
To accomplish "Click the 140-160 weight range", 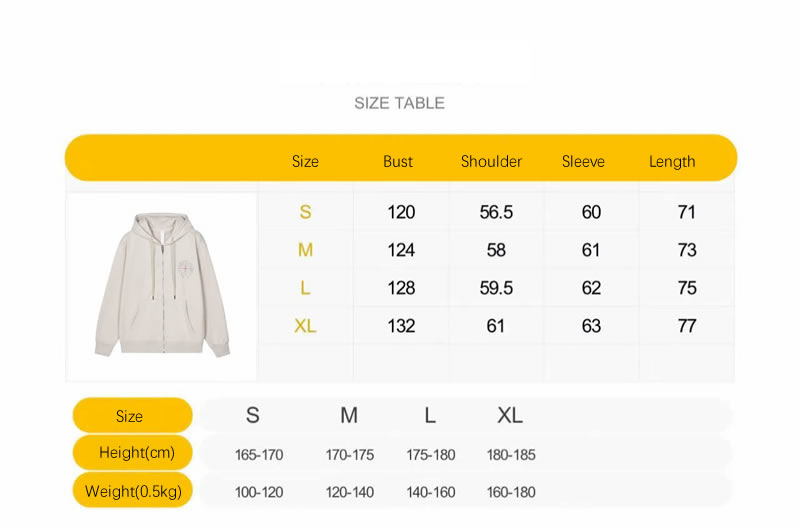I will tap(431, 492).
